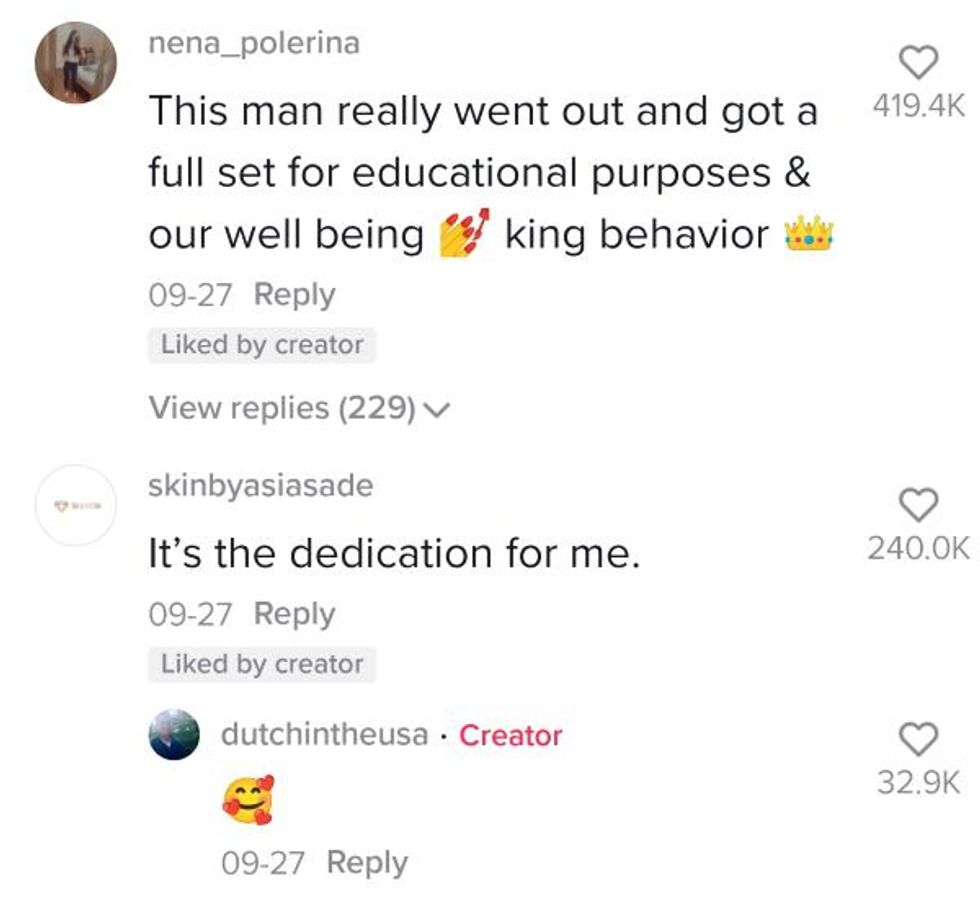Screen dimensions: 980x907
Task: Open dutchintheusa's profile avatar
Action: pyautogui.click(x=175, y=735)
